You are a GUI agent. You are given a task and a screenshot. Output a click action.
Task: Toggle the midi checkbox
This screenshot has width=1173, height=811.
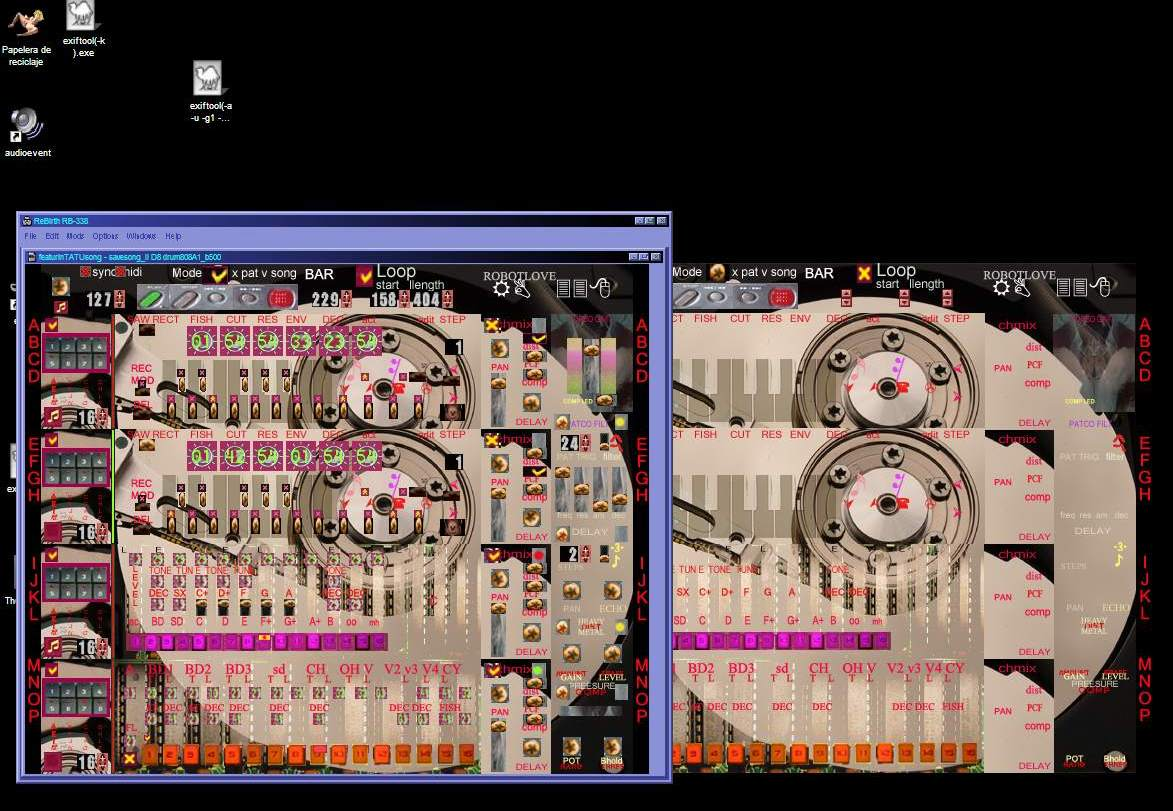(x=120, y=272)
